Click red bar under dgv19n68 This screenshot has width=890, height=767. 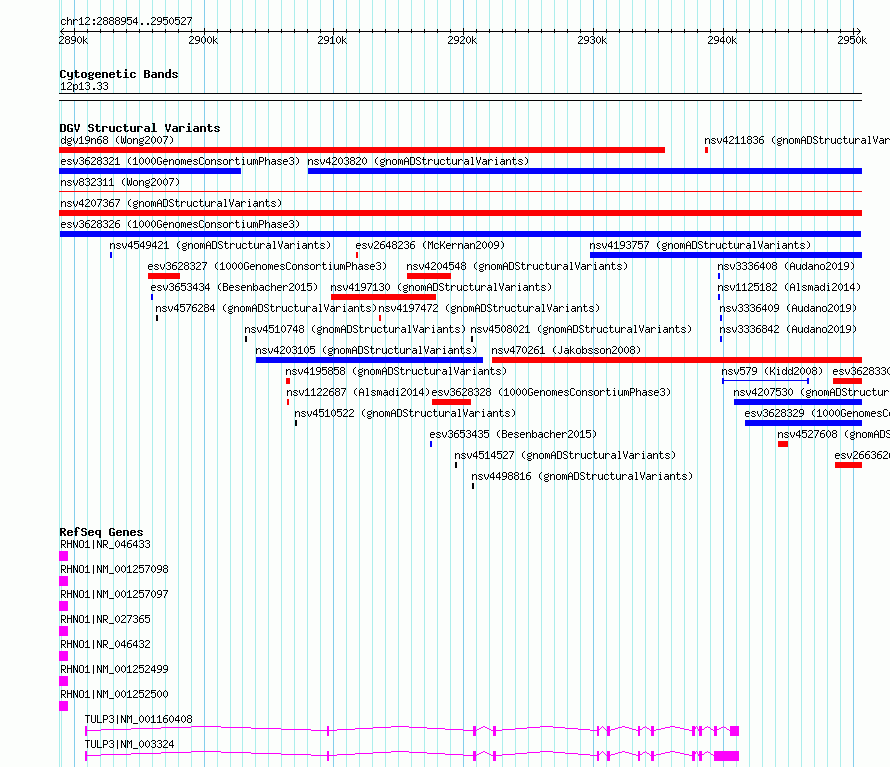pyautogui.click(x=362, y=150)
